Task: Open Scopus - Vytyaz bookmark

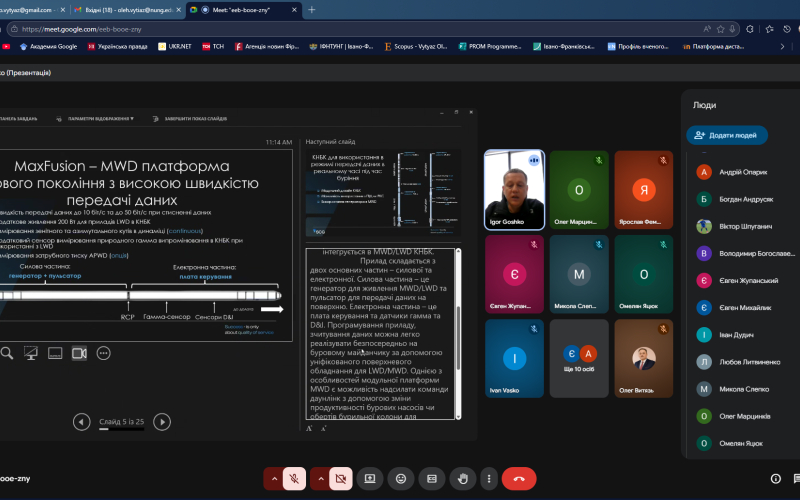Action: 416,46
